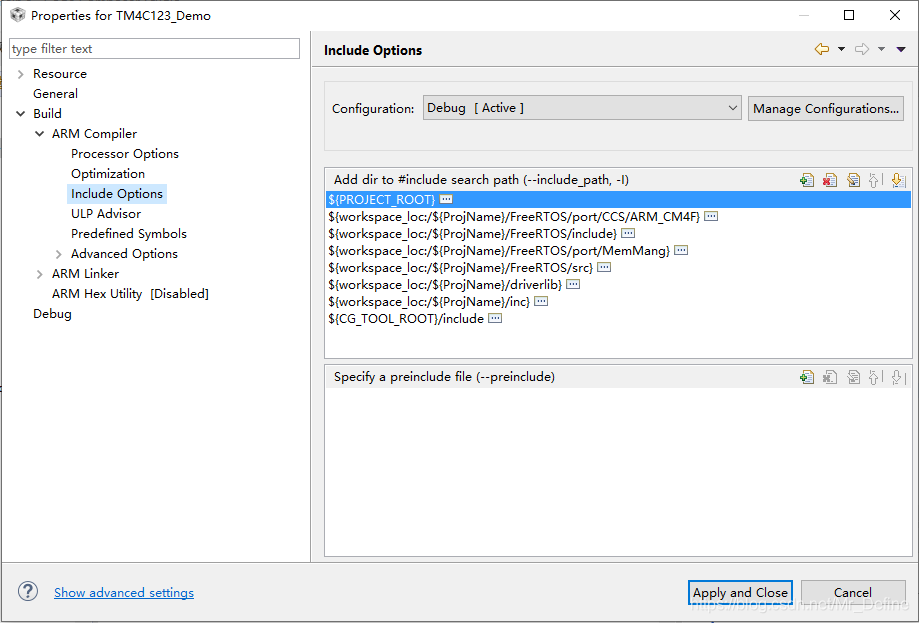The height and width of the screenshot is (623, 919).
Task: Open the view menu triangle
Action: [x=901, y=49]
